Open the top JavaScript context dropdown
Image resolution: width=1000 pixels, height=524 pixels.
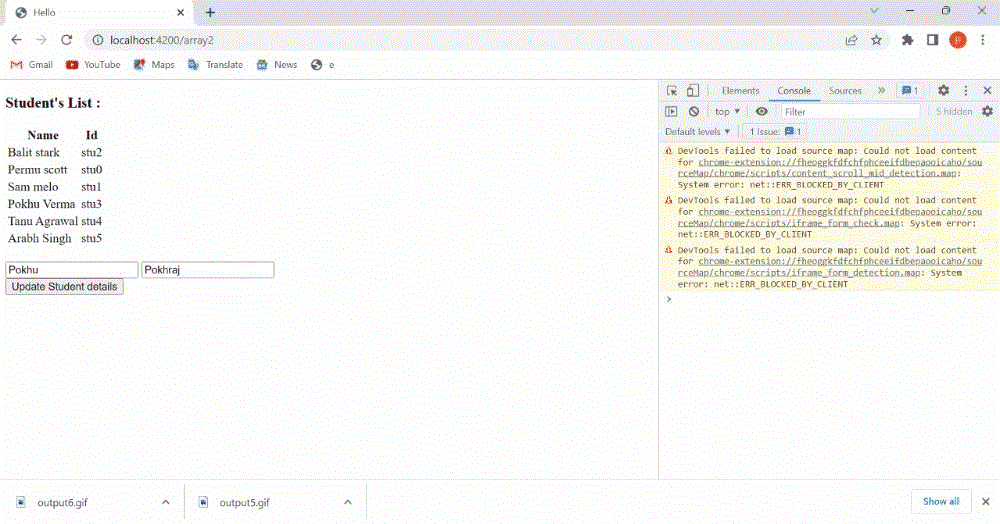[x=727, y=112]
